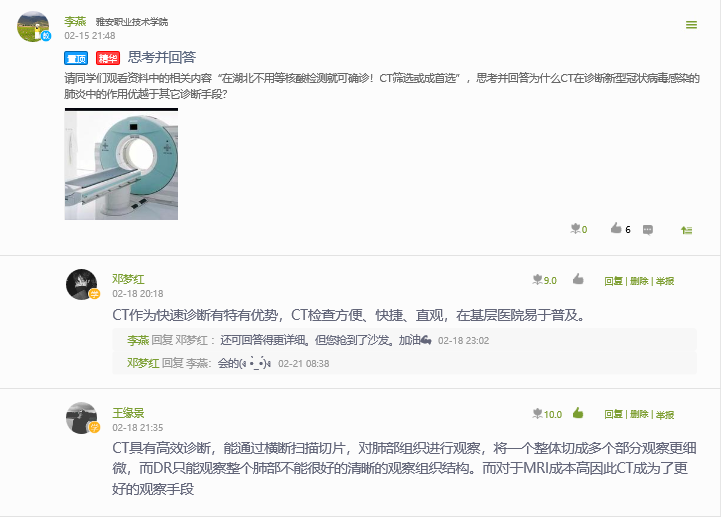Image resolution: width=722 pixels, height=517 pixels.
Task: Reply to 邓梦红's comment via 回复
Action: tap(613, 281)
